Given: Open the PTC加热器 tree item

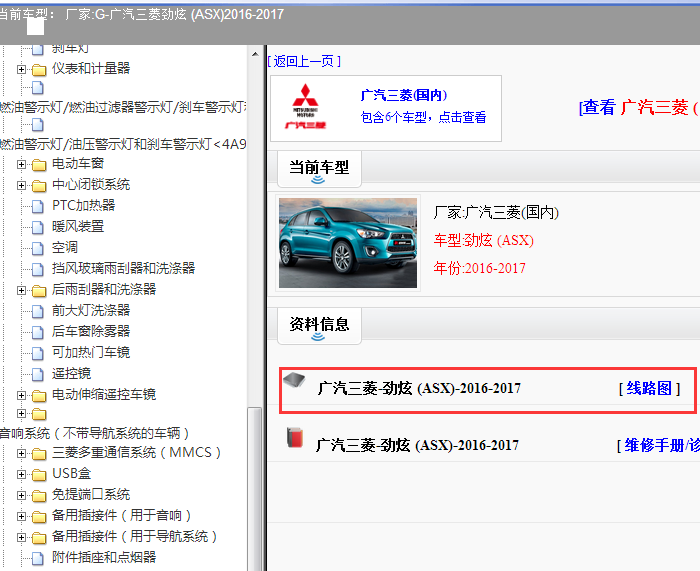Looking at the screenshot, I should click(83, 205).
